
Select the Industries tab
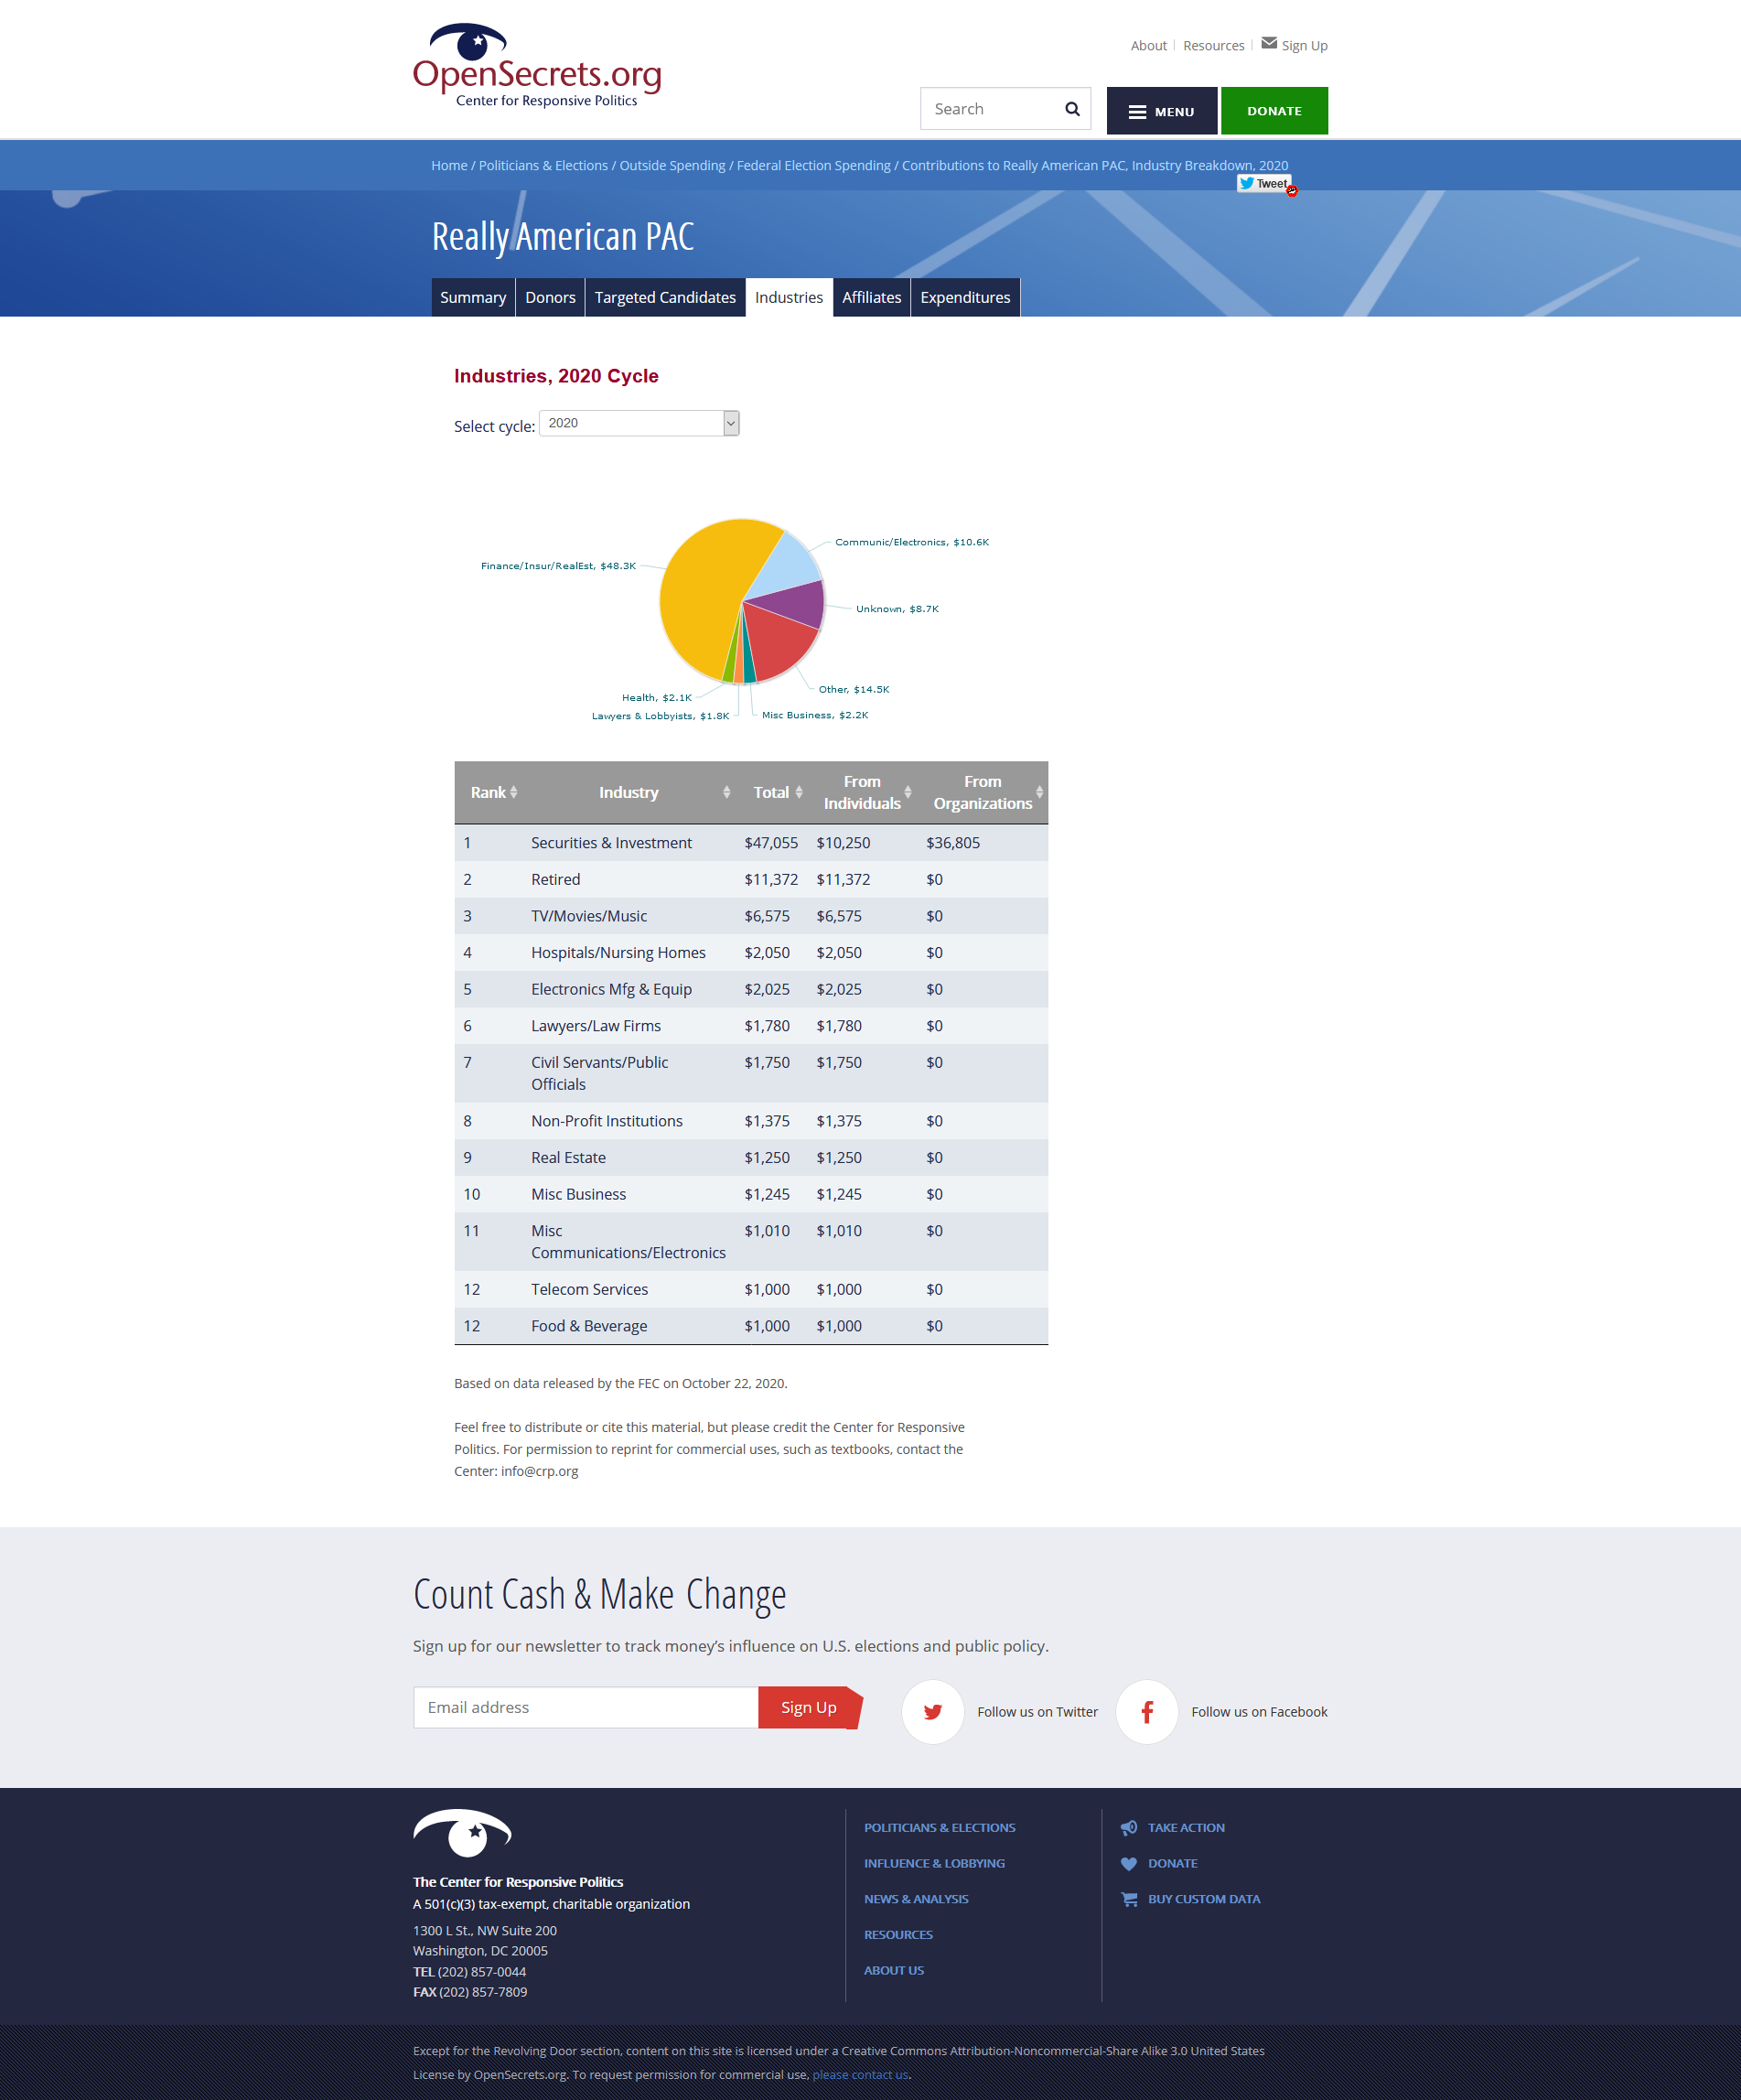click(789, 297)
